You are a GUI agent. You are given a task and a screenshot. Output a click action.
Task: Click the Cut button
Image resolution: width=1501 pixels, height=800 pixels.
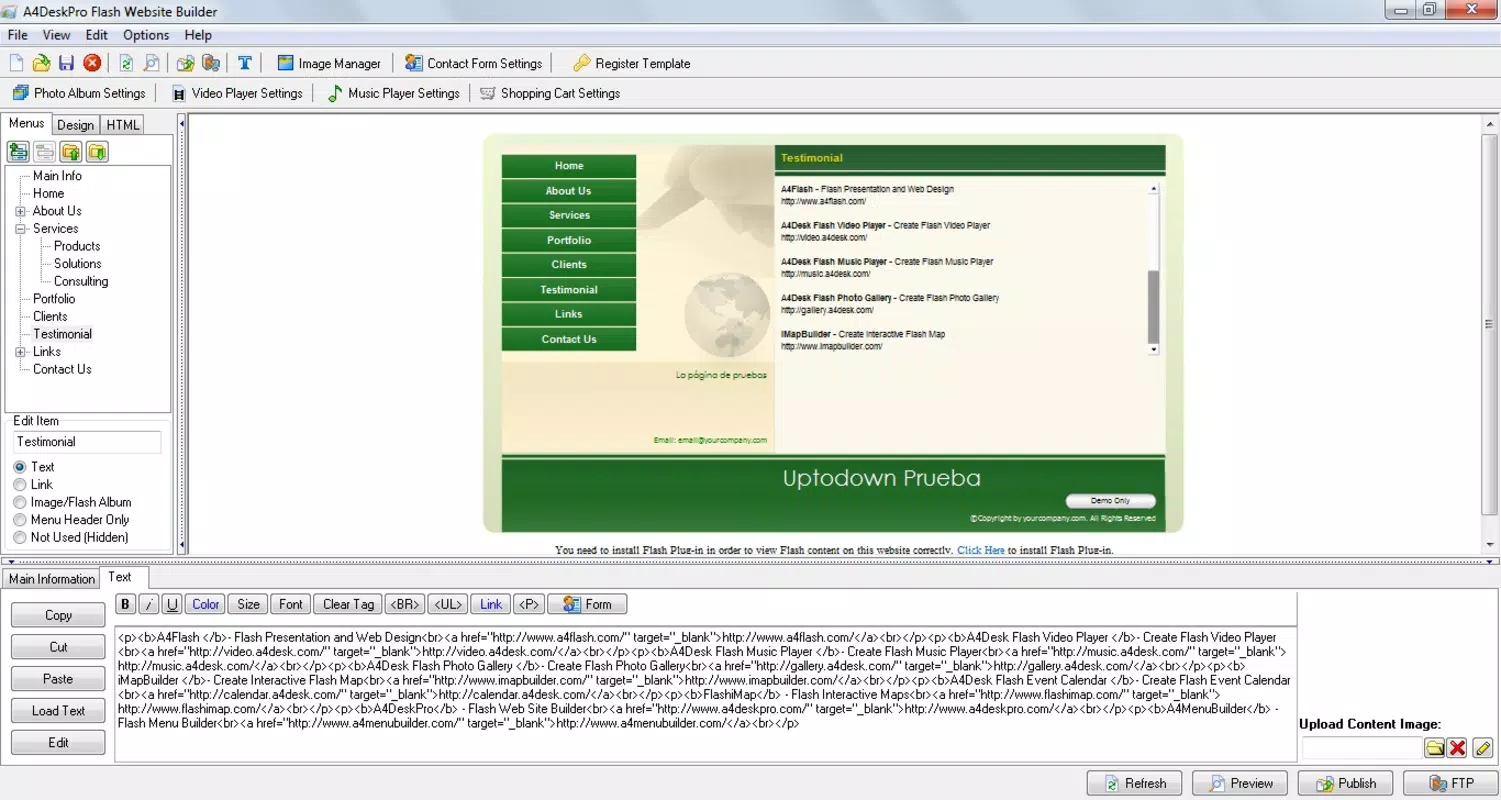pyautogui.click(x=58, y=647)
